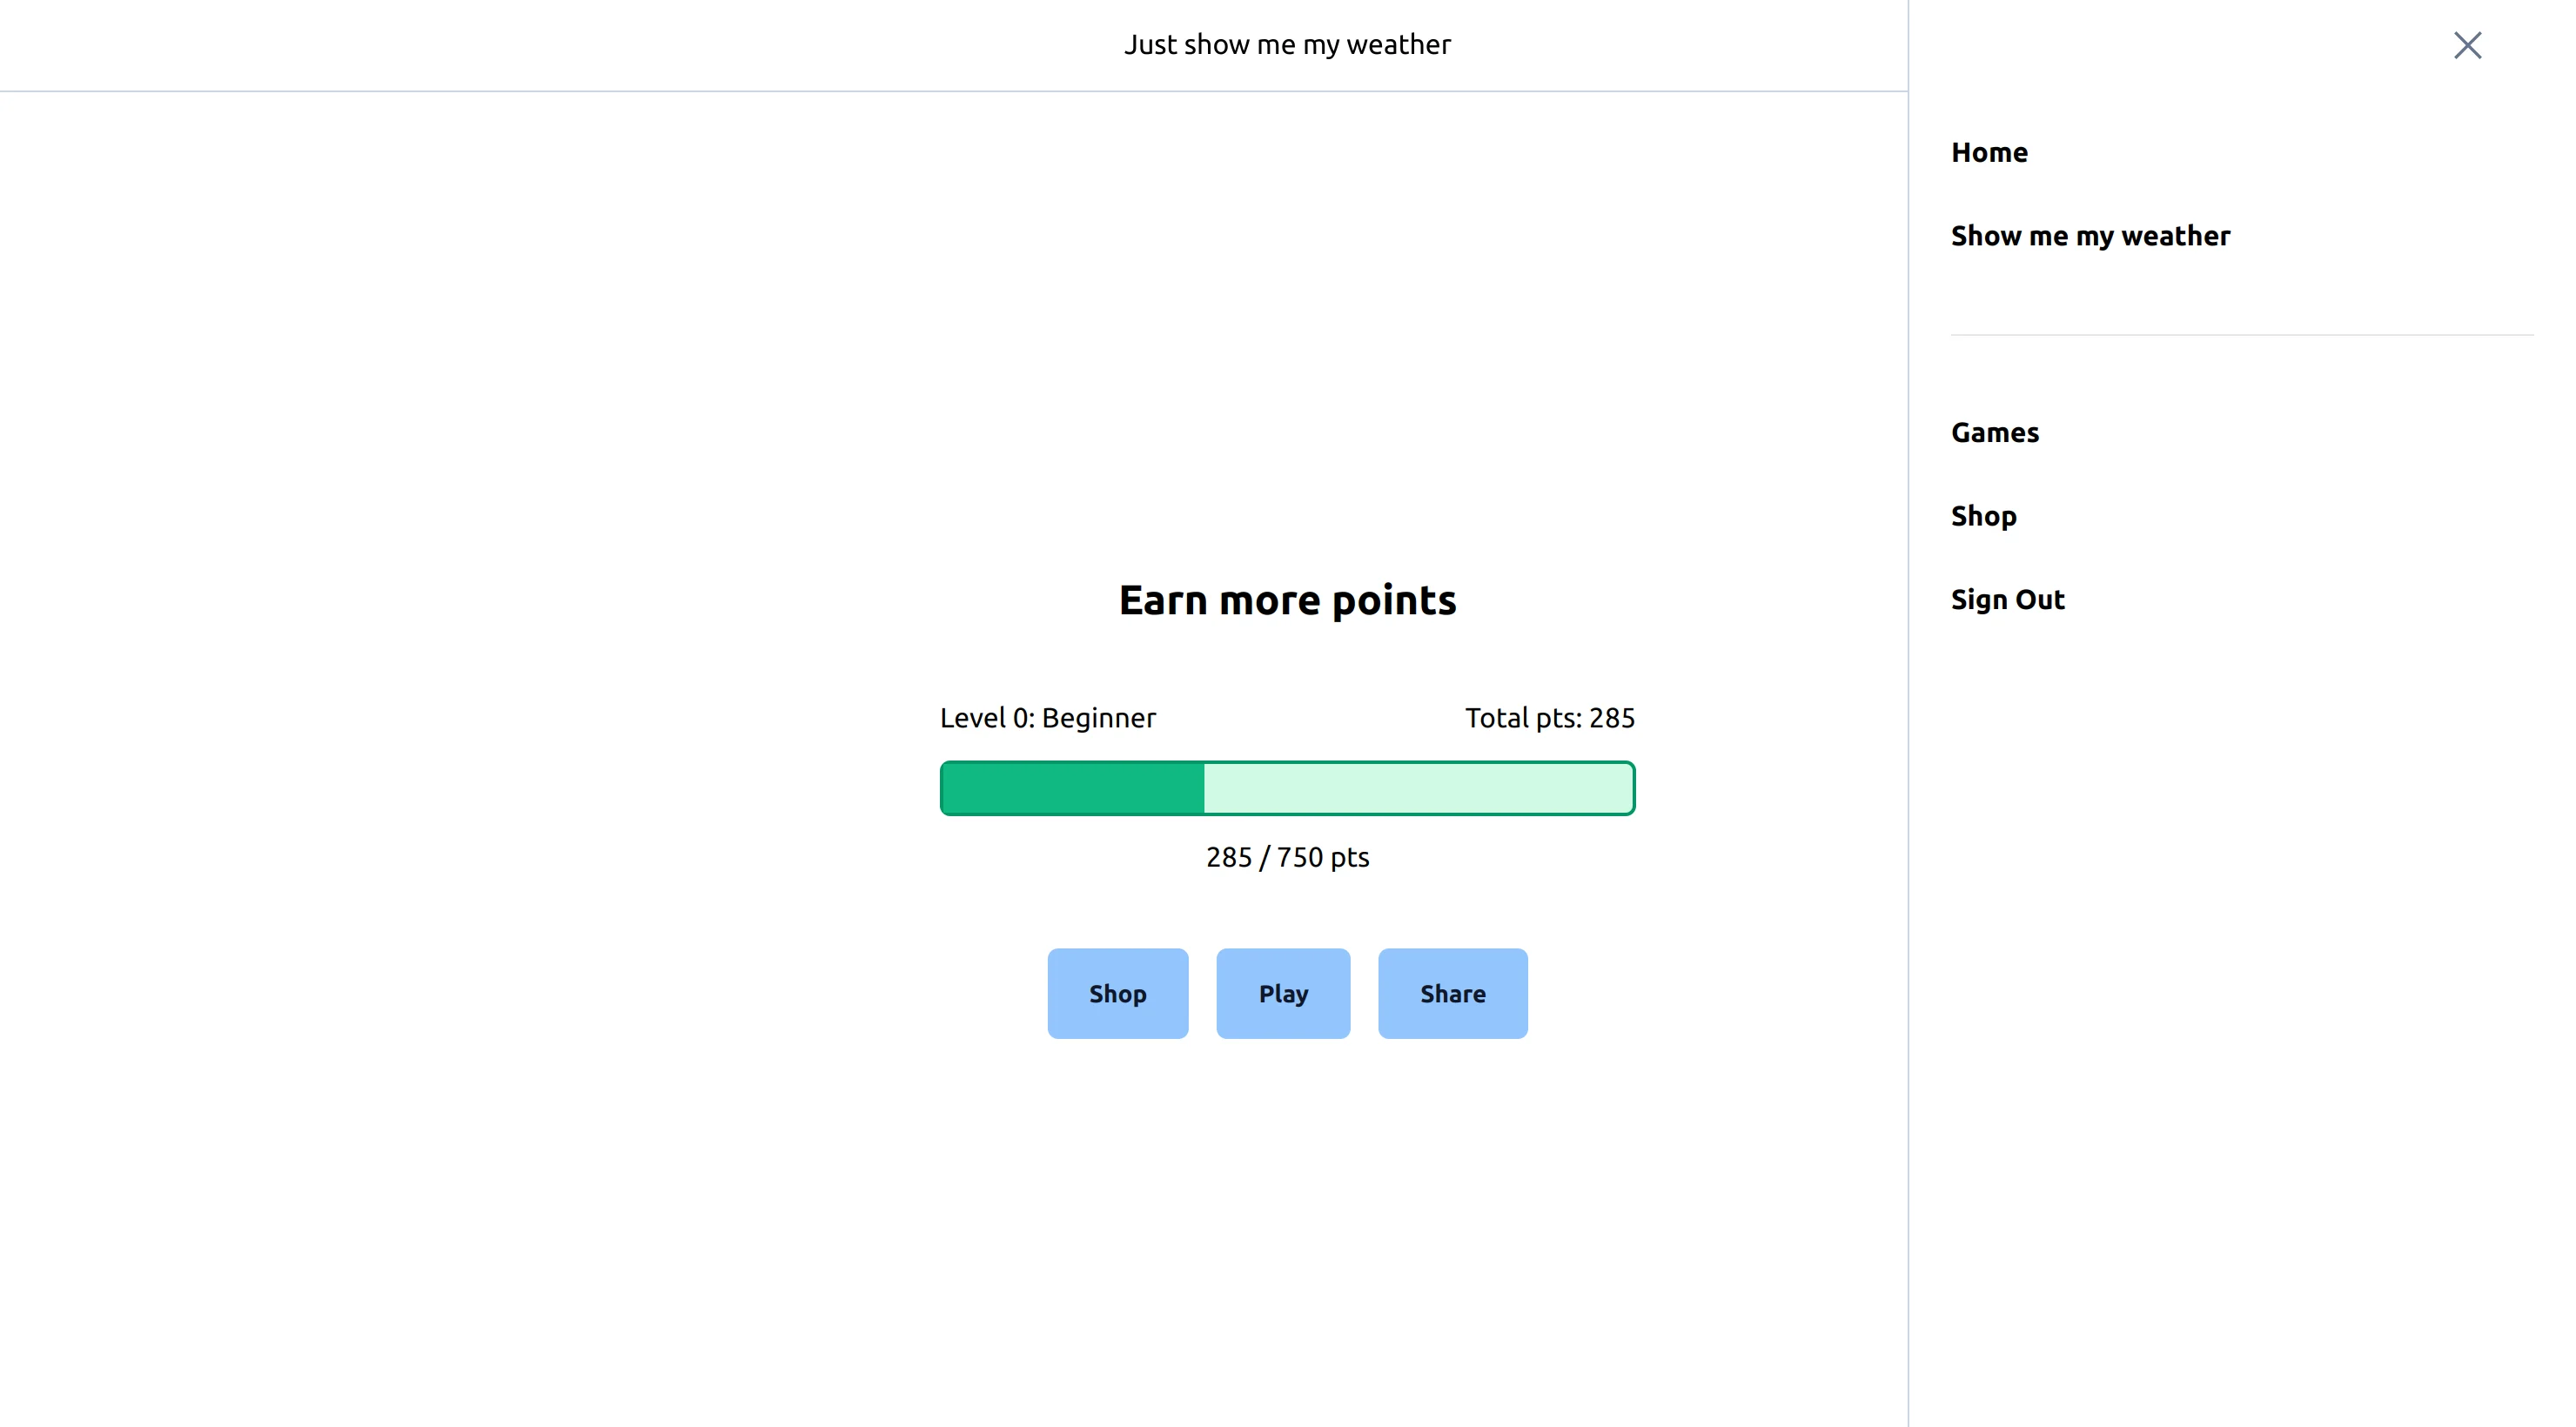This screenshot has width=2576, height=1427.
Task: Click the Just show me my weather header title
Action: [x=1287, y=45]
